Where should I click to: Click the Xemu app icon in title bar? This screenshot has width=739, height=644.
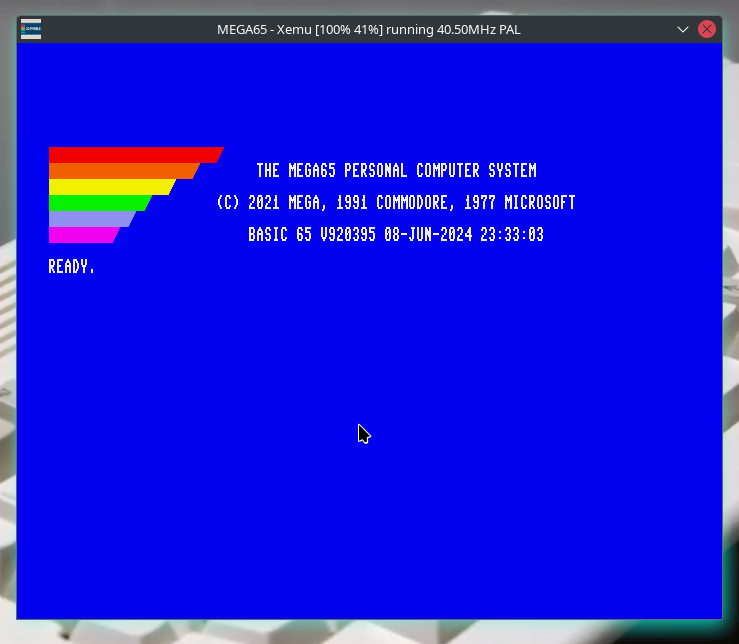coord(31,29)
